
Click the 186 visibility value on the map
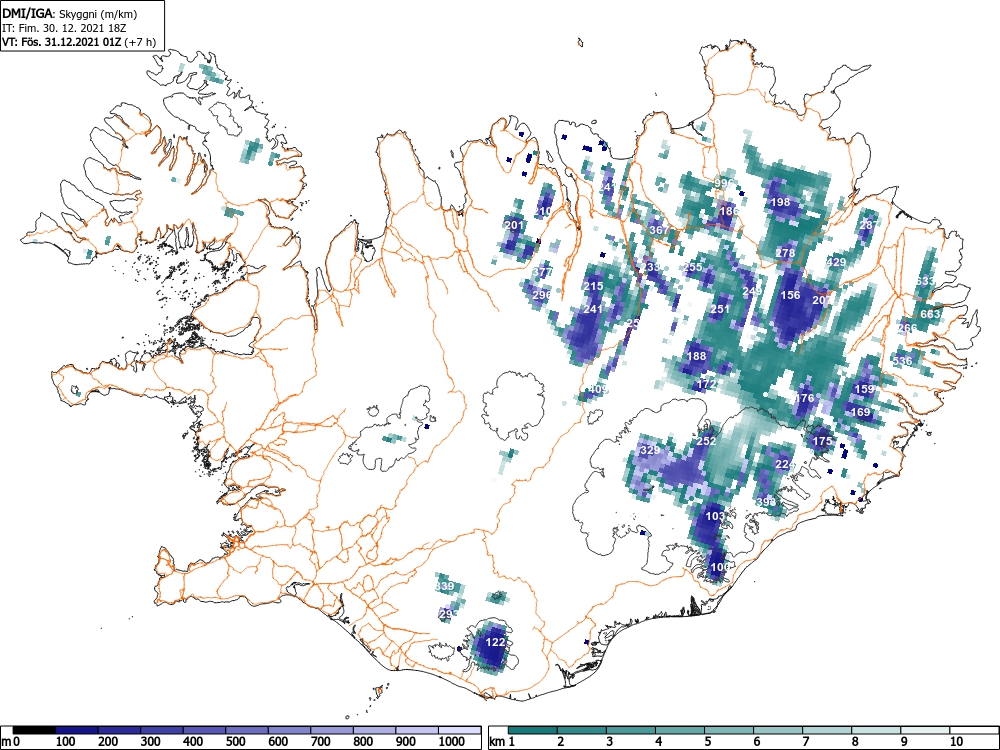tap(729, 211)
